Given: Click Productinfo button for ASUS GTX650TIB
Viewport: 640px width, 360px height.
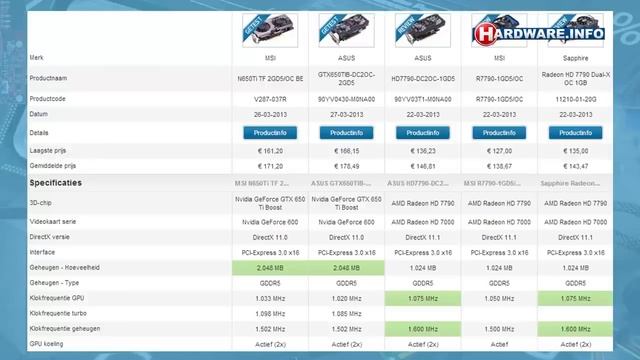Looking at the screenshot, I should pos(346,133).
